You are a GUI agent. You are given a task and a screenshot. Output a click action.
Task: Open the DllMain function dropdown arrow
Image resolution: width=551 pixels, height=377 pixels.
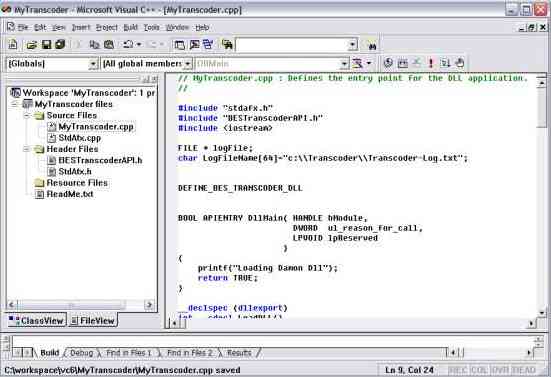tap(344, 64)
